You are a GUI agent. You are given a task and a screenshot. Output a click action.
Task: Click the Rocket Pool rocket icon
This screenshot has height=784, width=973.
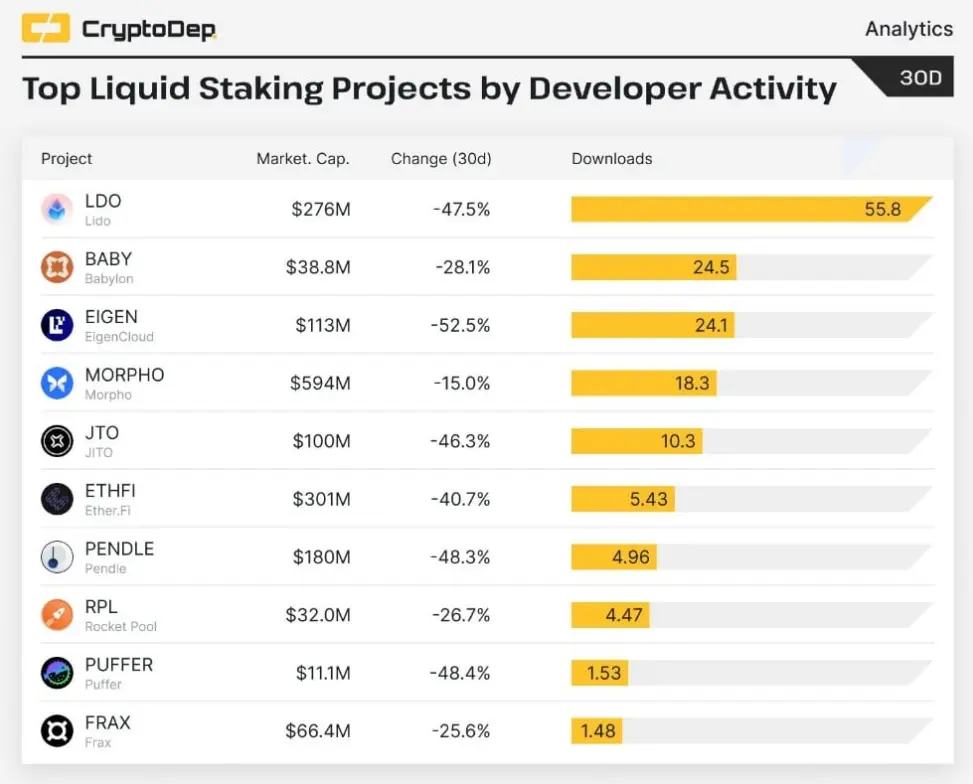tap(56, 615)
